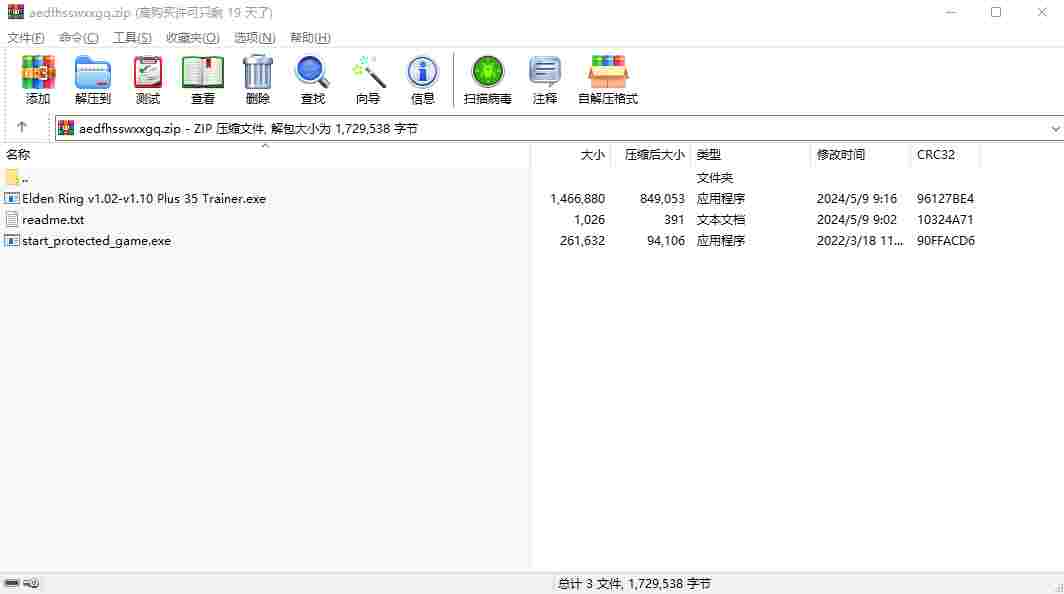Select the readme.txt file name
The width and height of the screenshot is (1064, 594).
53,220
